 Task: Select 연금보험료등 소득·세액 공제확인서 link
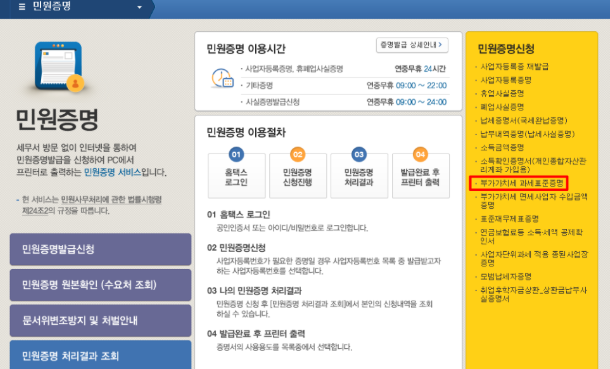(531, 236)
